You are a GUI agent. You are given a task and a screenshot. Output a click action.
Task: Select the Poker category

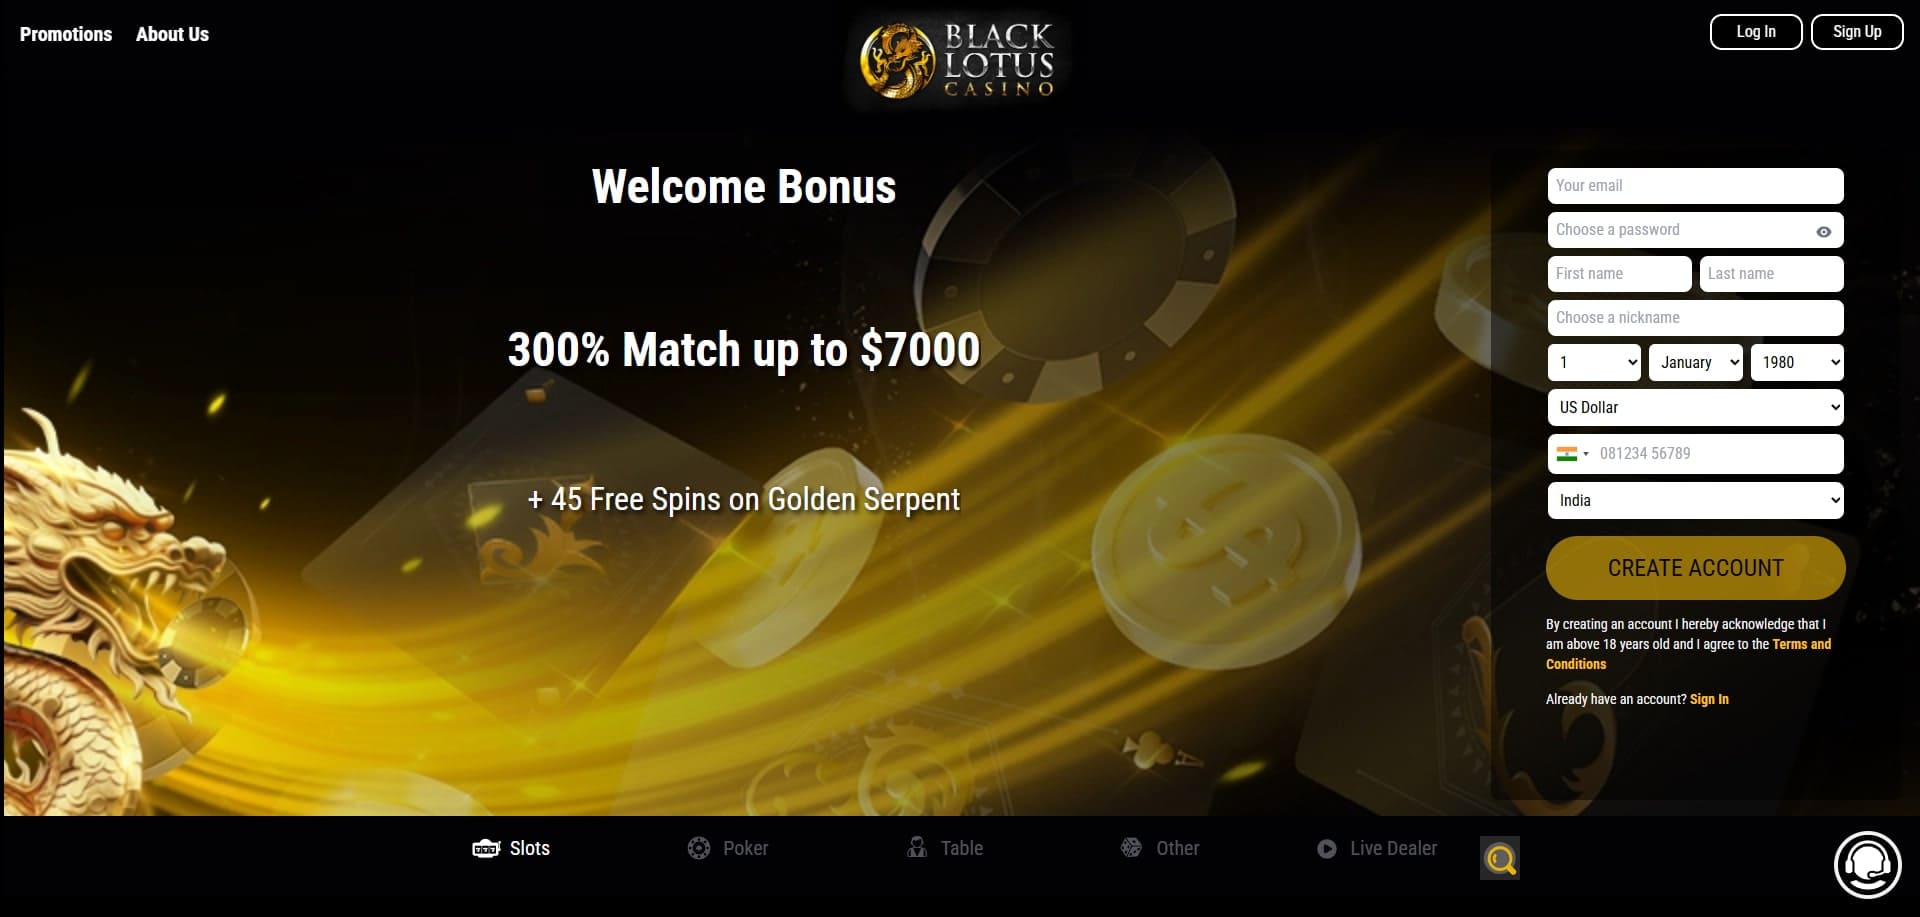(x=728, y=848)
